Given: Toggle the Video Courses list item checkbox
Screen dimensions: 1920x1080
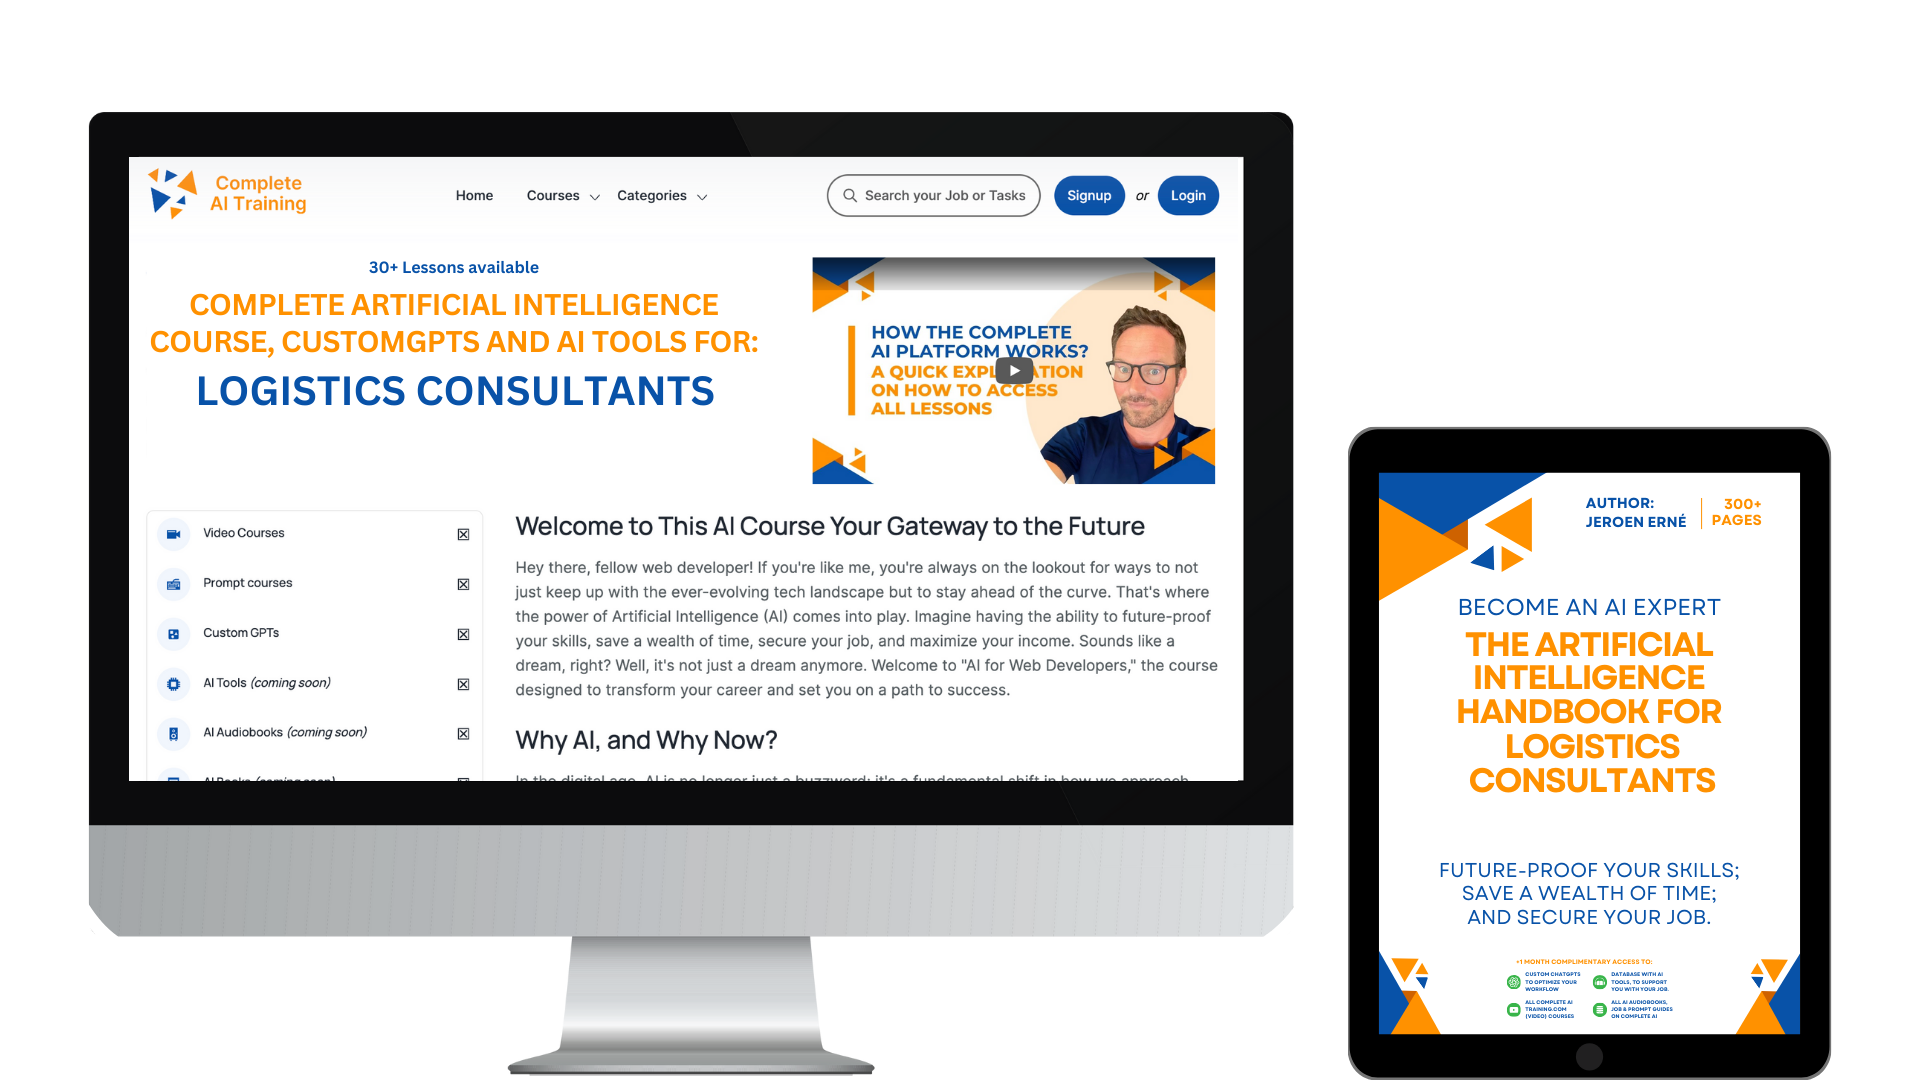Looking at the screenshot, I should [x=462, y=533].
